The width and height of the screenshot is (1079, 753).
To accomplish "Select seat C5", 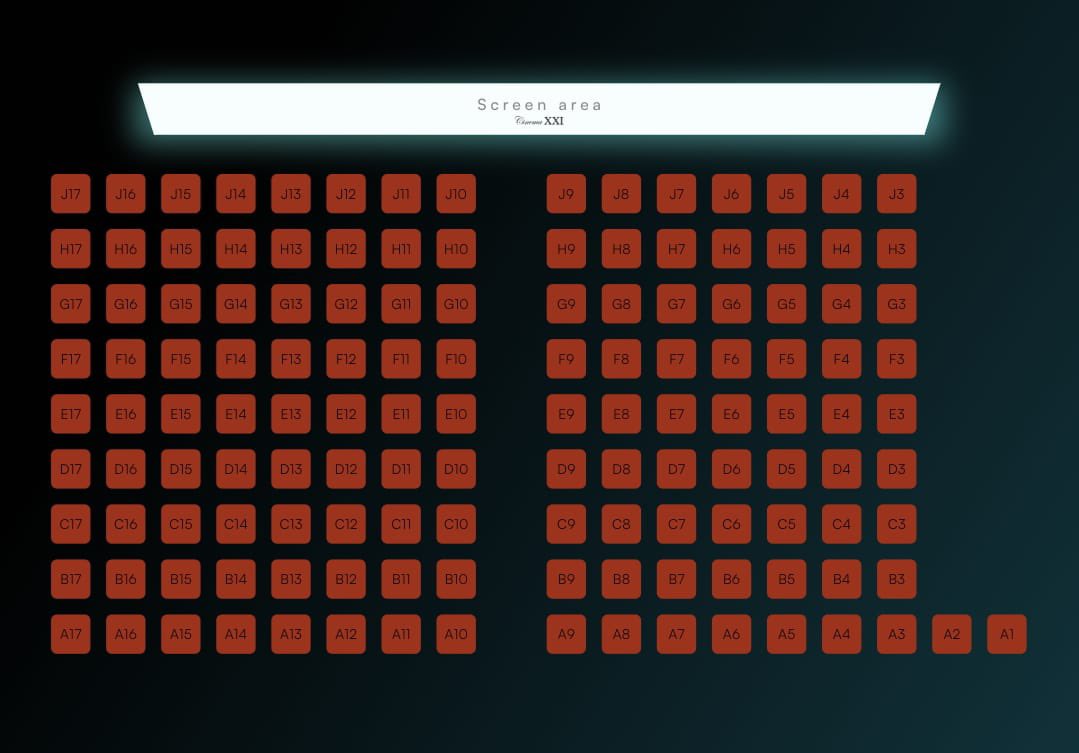I will 787,524.
